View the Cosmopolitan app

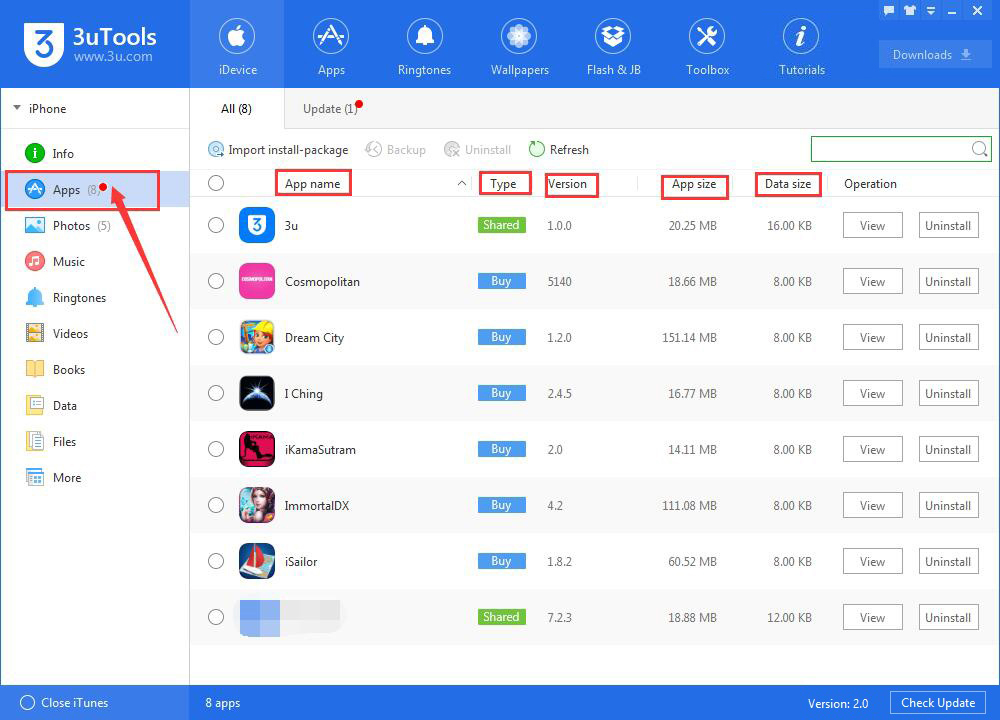(x=872, y=281)
